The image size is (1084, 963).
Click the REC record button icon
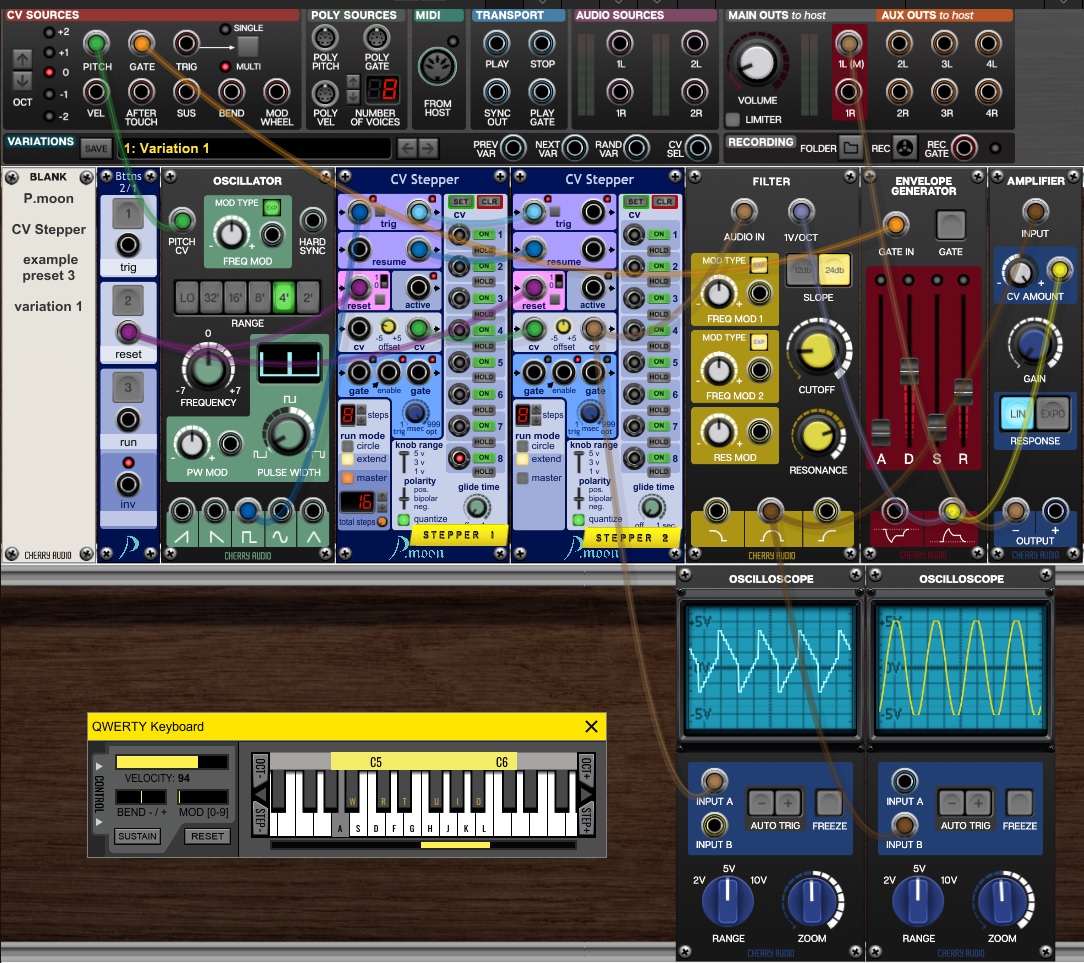click(904, 149)
